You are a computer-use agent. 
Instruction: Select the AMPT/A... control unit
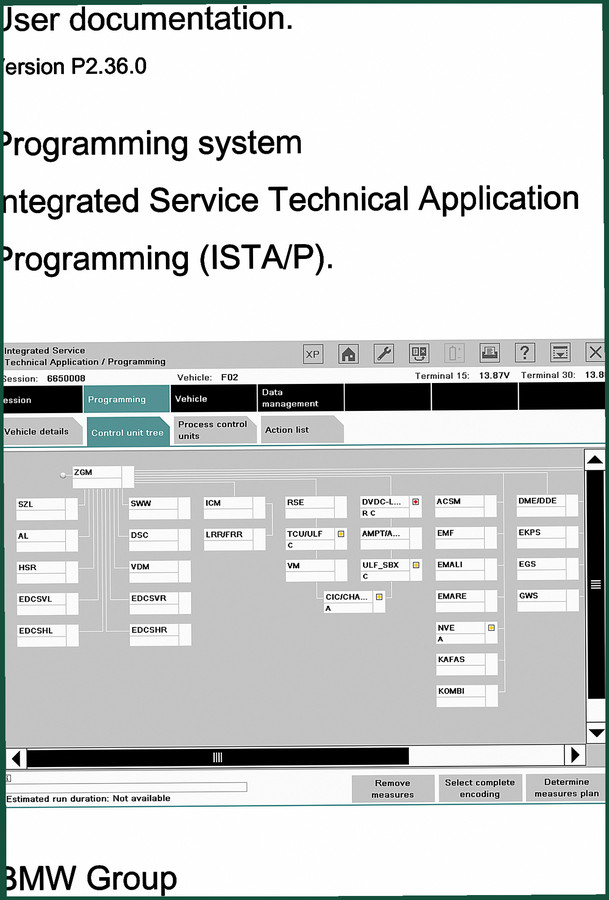pyautogui.click(x=391, y=538)
